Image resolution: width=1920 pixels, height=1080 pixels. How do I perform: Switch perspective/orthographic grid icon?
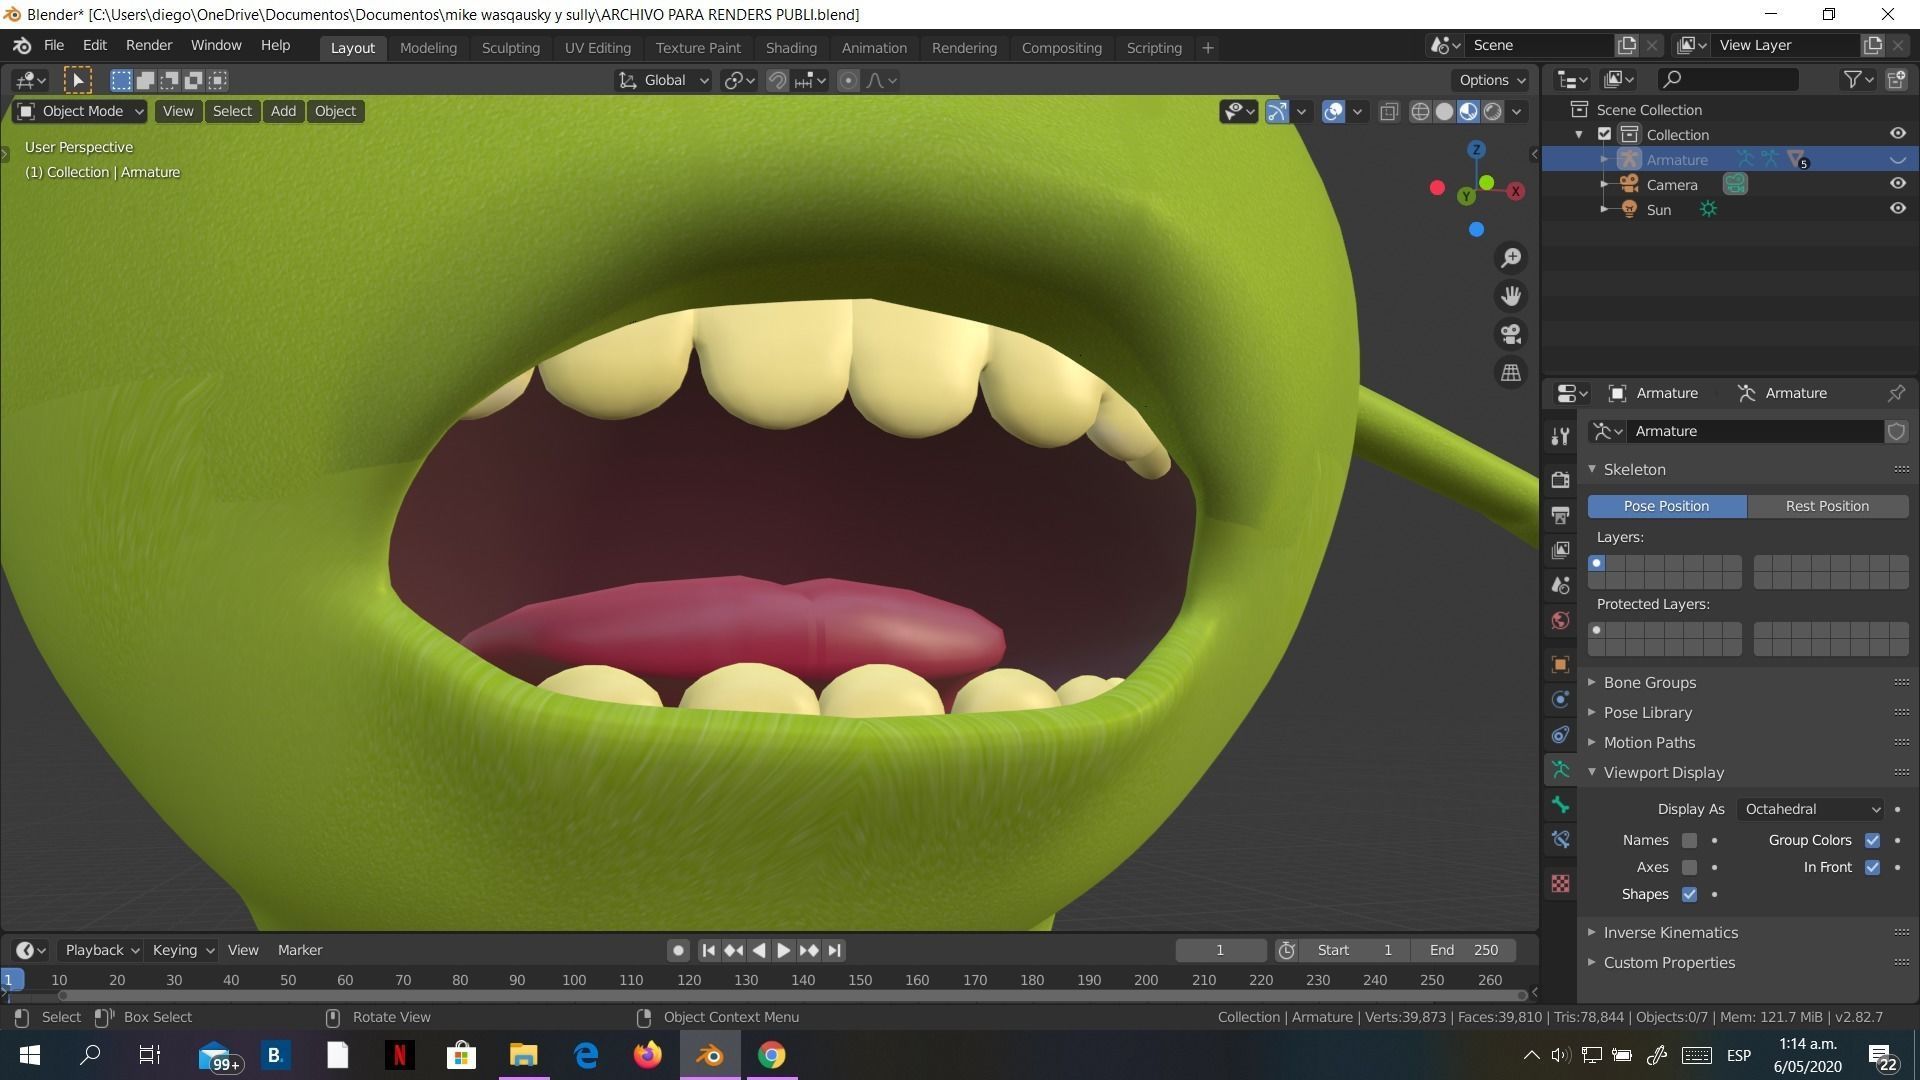(1511, 372)
